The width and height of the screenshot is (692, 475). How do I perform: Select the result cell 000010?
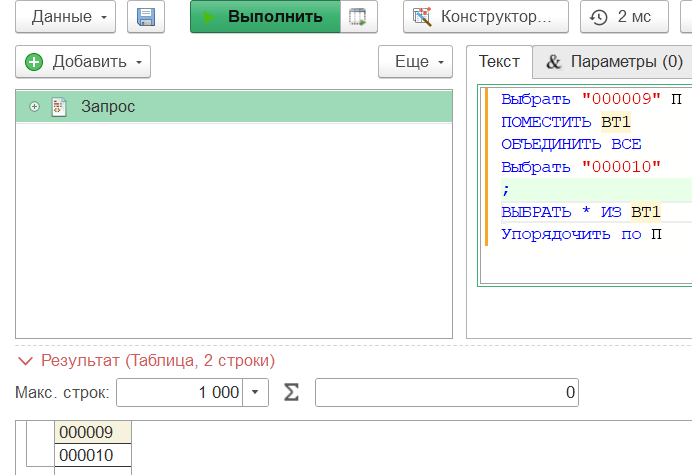[x=93, y=455]
